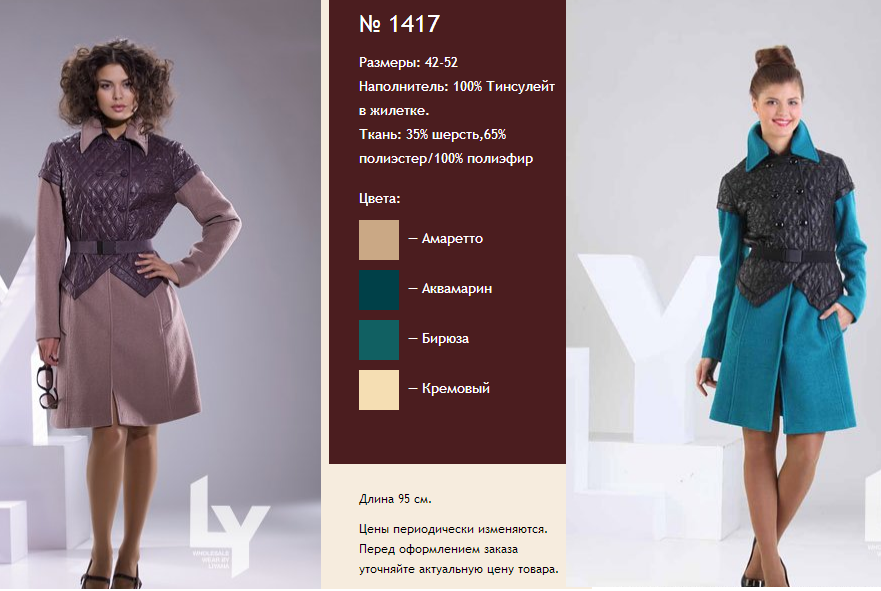Click the Амаретто color label
This screenshot has width=881, height=591.
[x=452, y=239]
